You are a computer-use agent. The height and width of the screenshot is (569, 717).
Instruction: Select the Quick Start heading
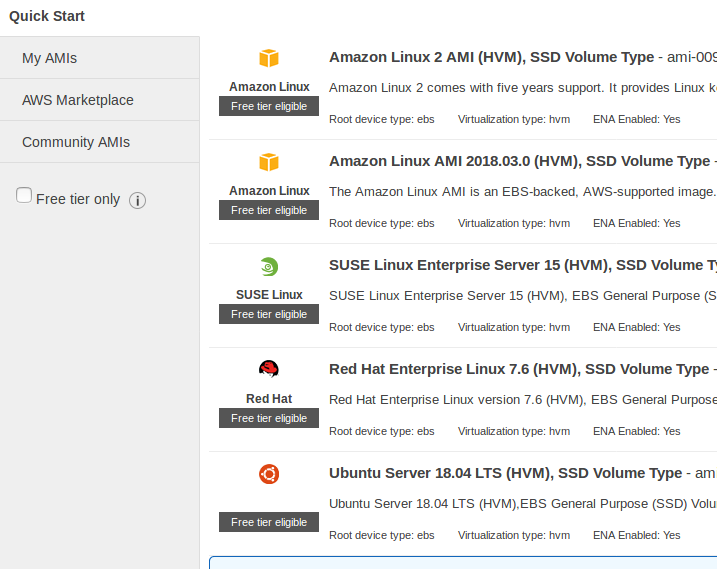47,16
